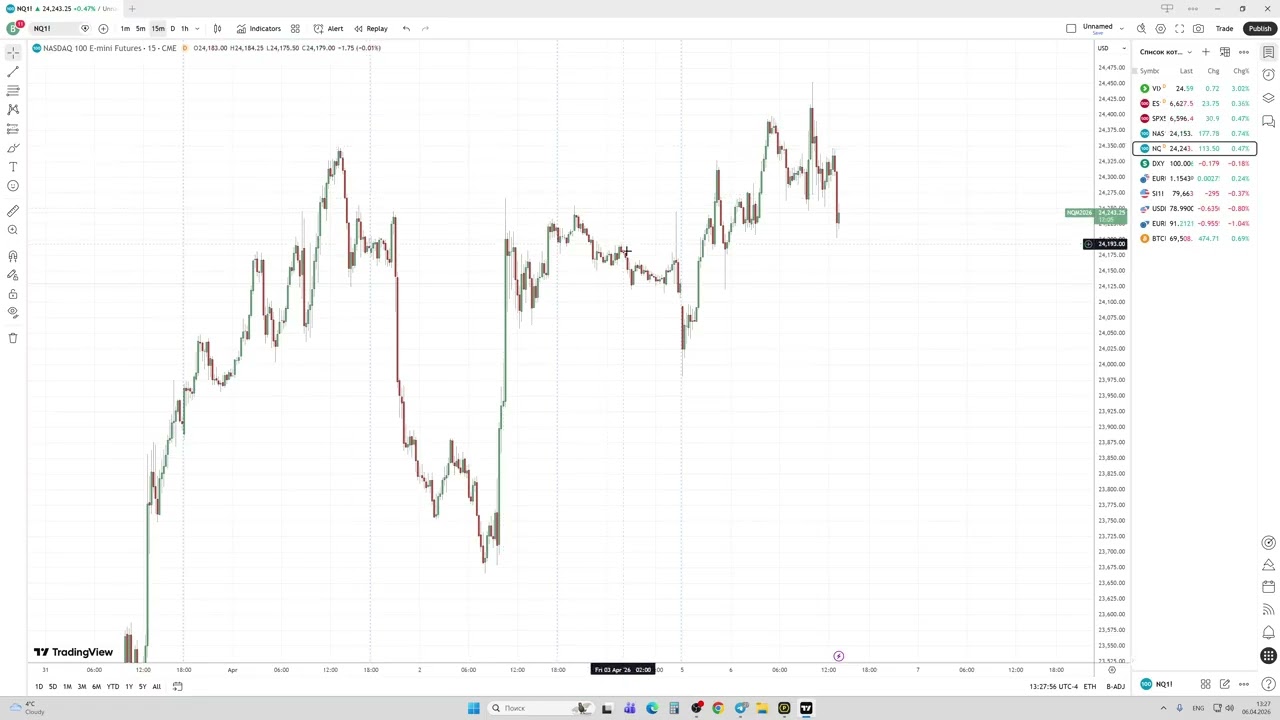The width and height of the screenshot is (1280, 720).
Task: Click the Publish button
Action: coord(1259,29)
